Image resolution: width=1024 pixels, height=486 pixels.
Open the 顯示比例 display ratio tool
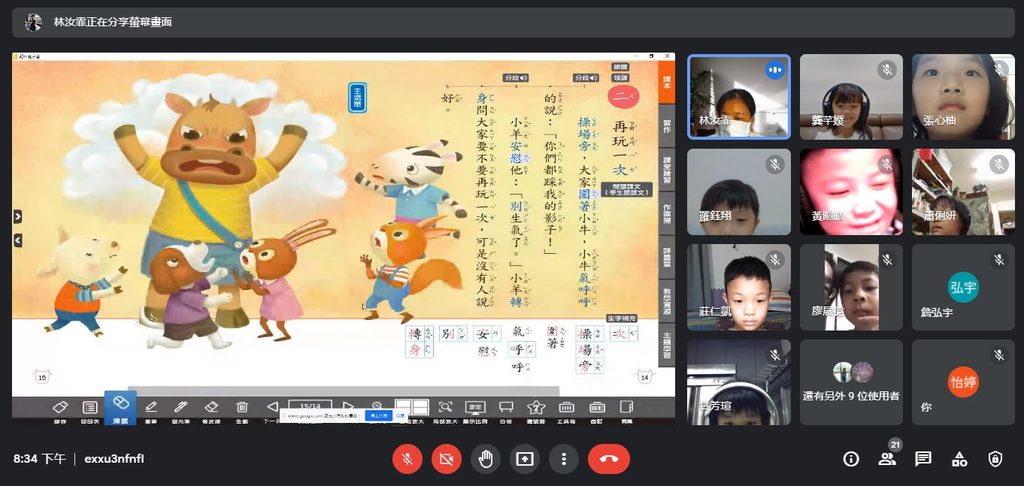tap(475, 409)
